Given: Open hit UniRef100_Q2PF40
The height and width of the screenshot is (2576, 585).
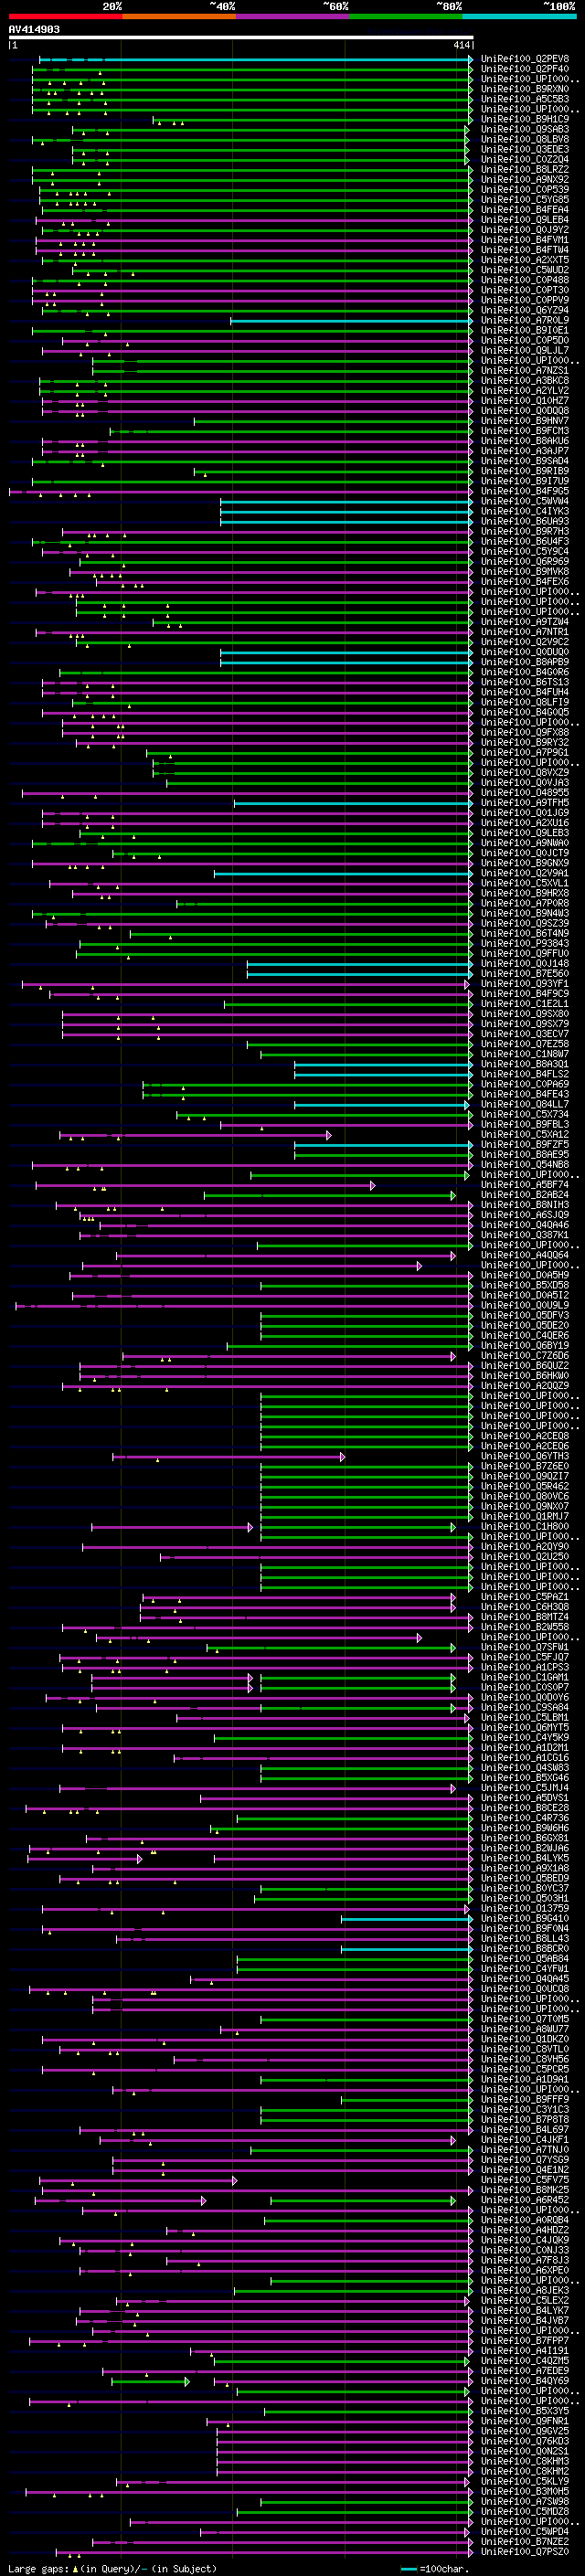Looking at the screenshot, I should [524, 69].
